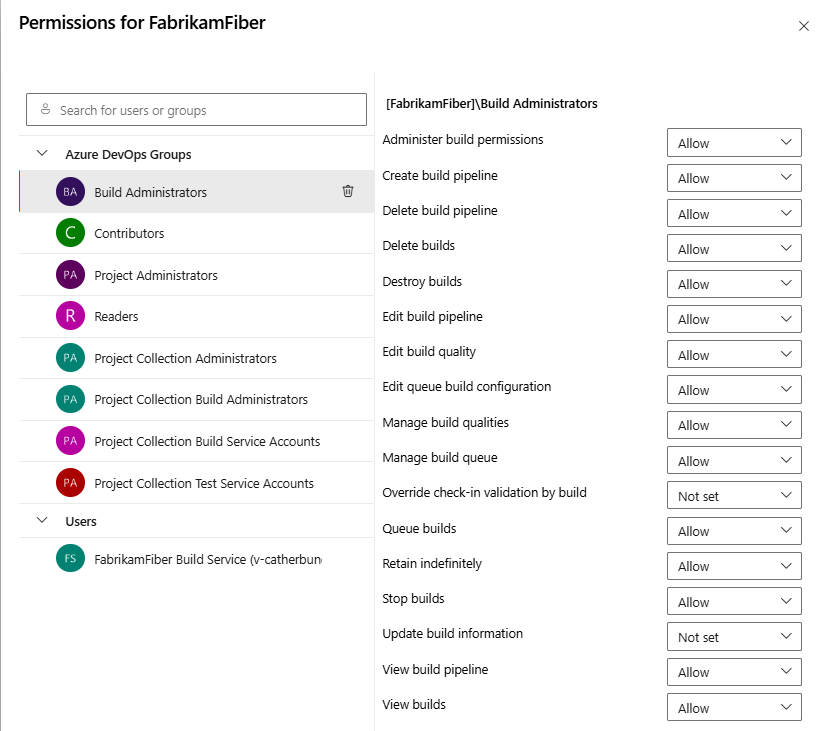Open the Administer build permissions dropdown
Viewport: 820px width, 731px height.
pyautogui.click(x=734, y=142)
